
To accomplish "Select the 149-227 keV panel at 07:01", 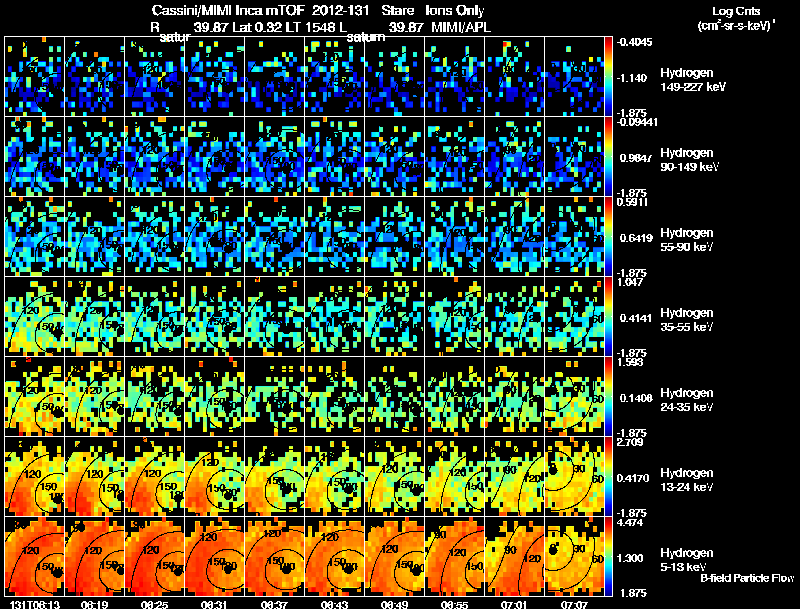I will [515, 77].
